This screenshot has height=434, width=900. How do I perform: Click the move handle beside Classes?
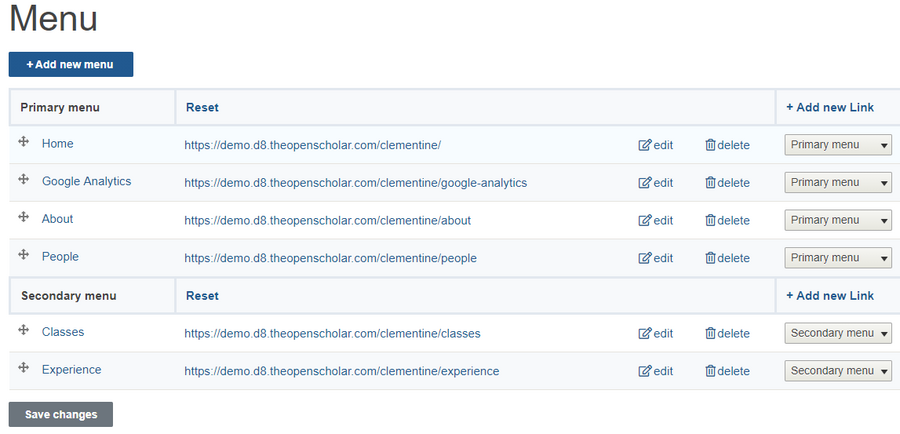coord(23,331)
